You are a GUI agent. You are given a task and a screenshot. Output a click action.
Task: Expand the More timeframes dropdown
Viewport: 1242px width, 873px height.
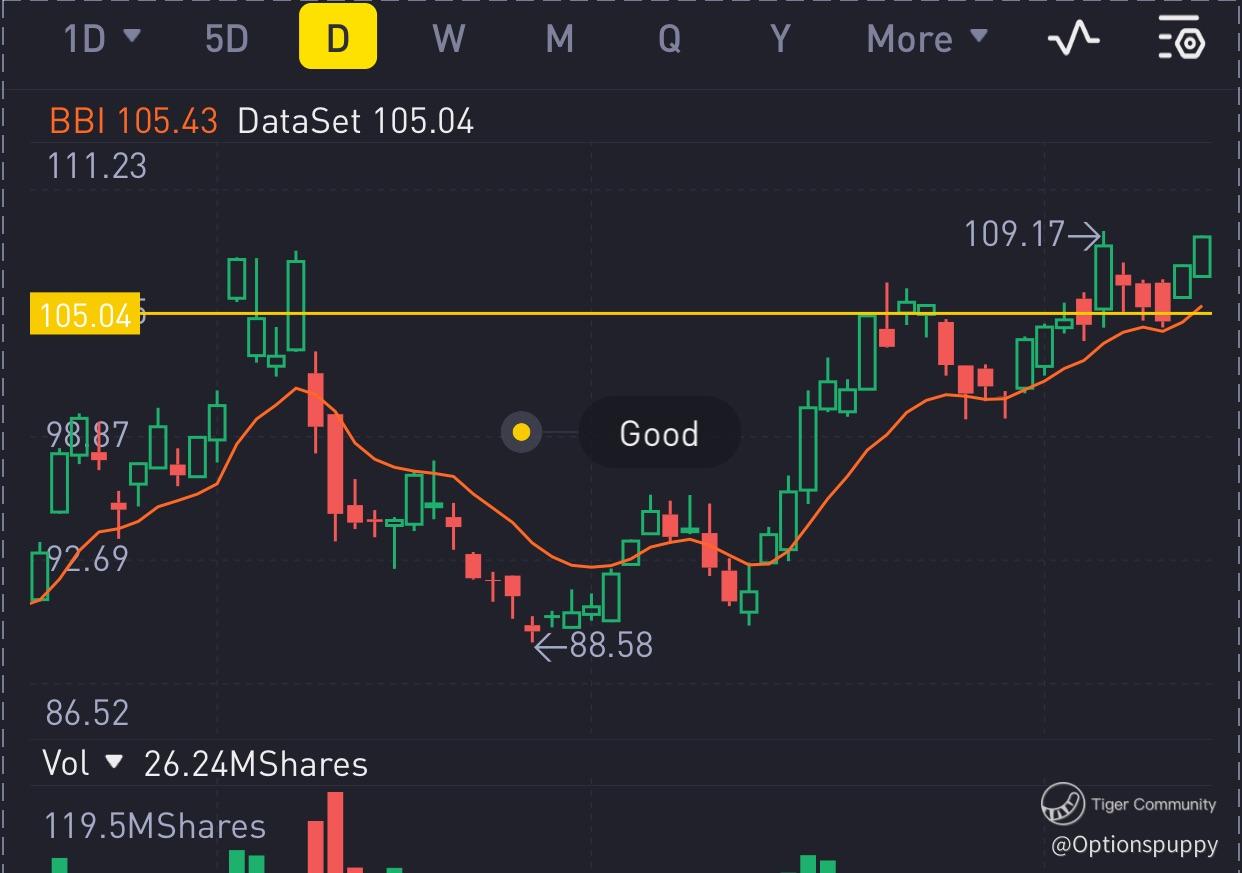pos(927,38)
